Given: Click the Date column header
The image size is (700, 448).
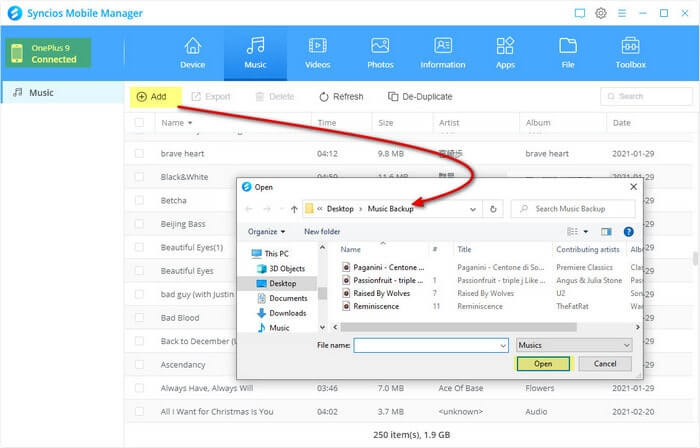Looking at the screenshot, I should 621,123.
